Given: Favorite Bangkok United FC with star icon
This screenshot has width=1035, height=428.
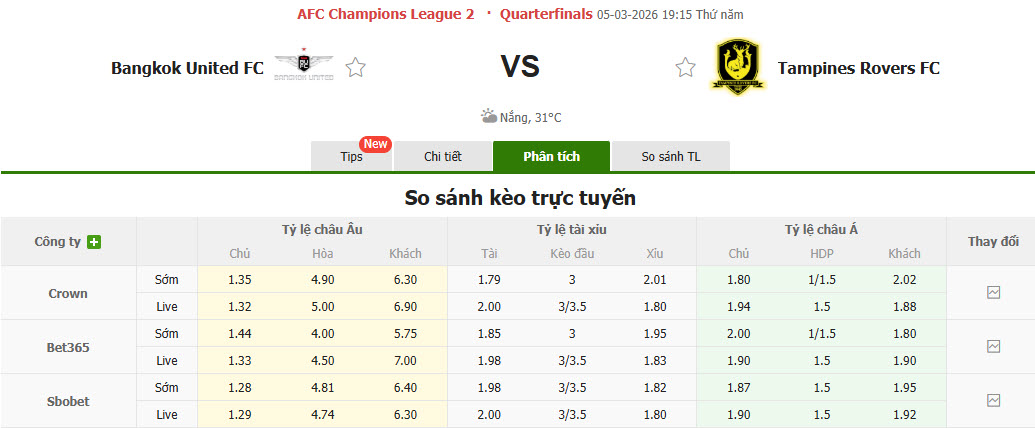Looking at the screenshot, I should [356, 67].
